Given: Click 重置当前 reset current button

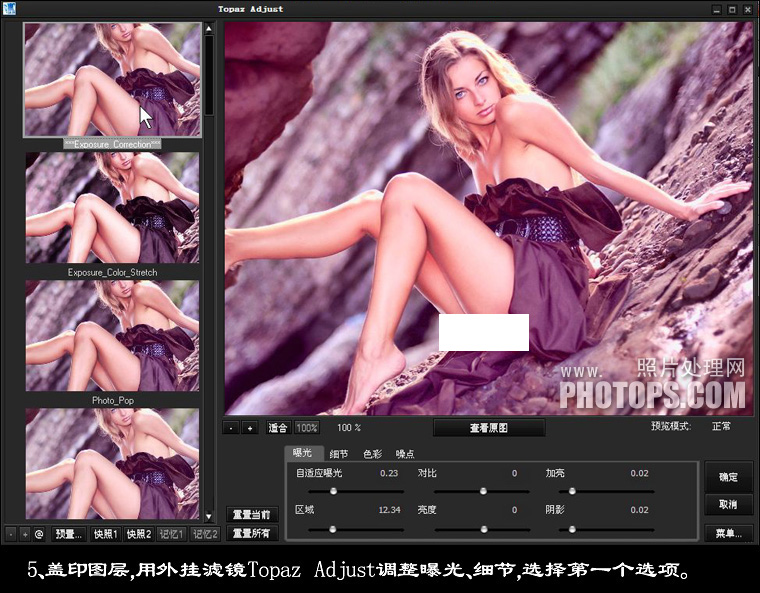Looking at the screenshot, I should (252, 514).
